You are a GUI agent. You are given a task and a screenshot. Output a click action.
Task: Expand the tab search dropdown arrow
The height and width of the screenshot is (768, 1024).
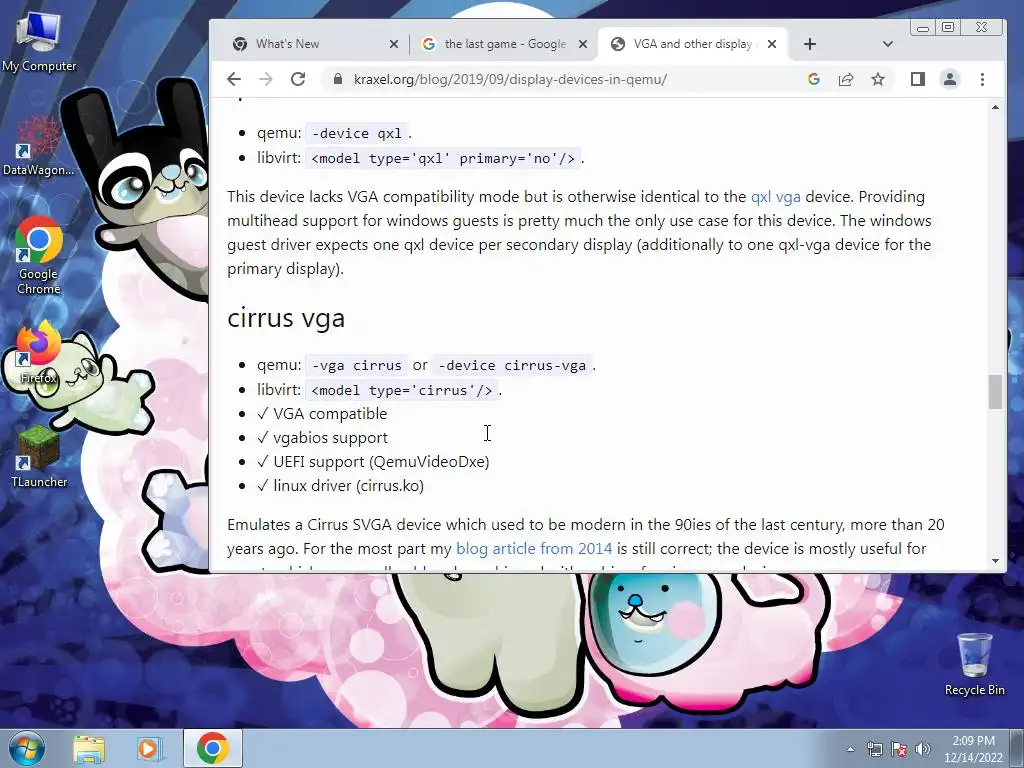888,44
